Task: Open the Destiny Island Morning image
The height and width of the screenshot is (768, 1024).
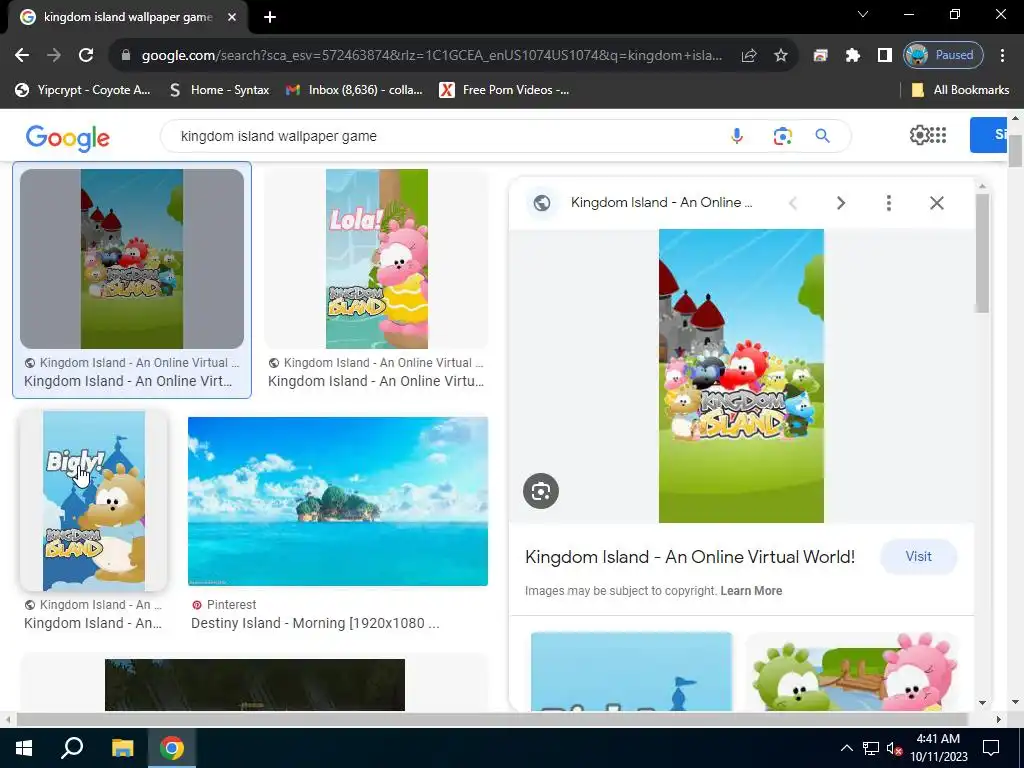Action: pyautogui.click(x=338, y=501)
